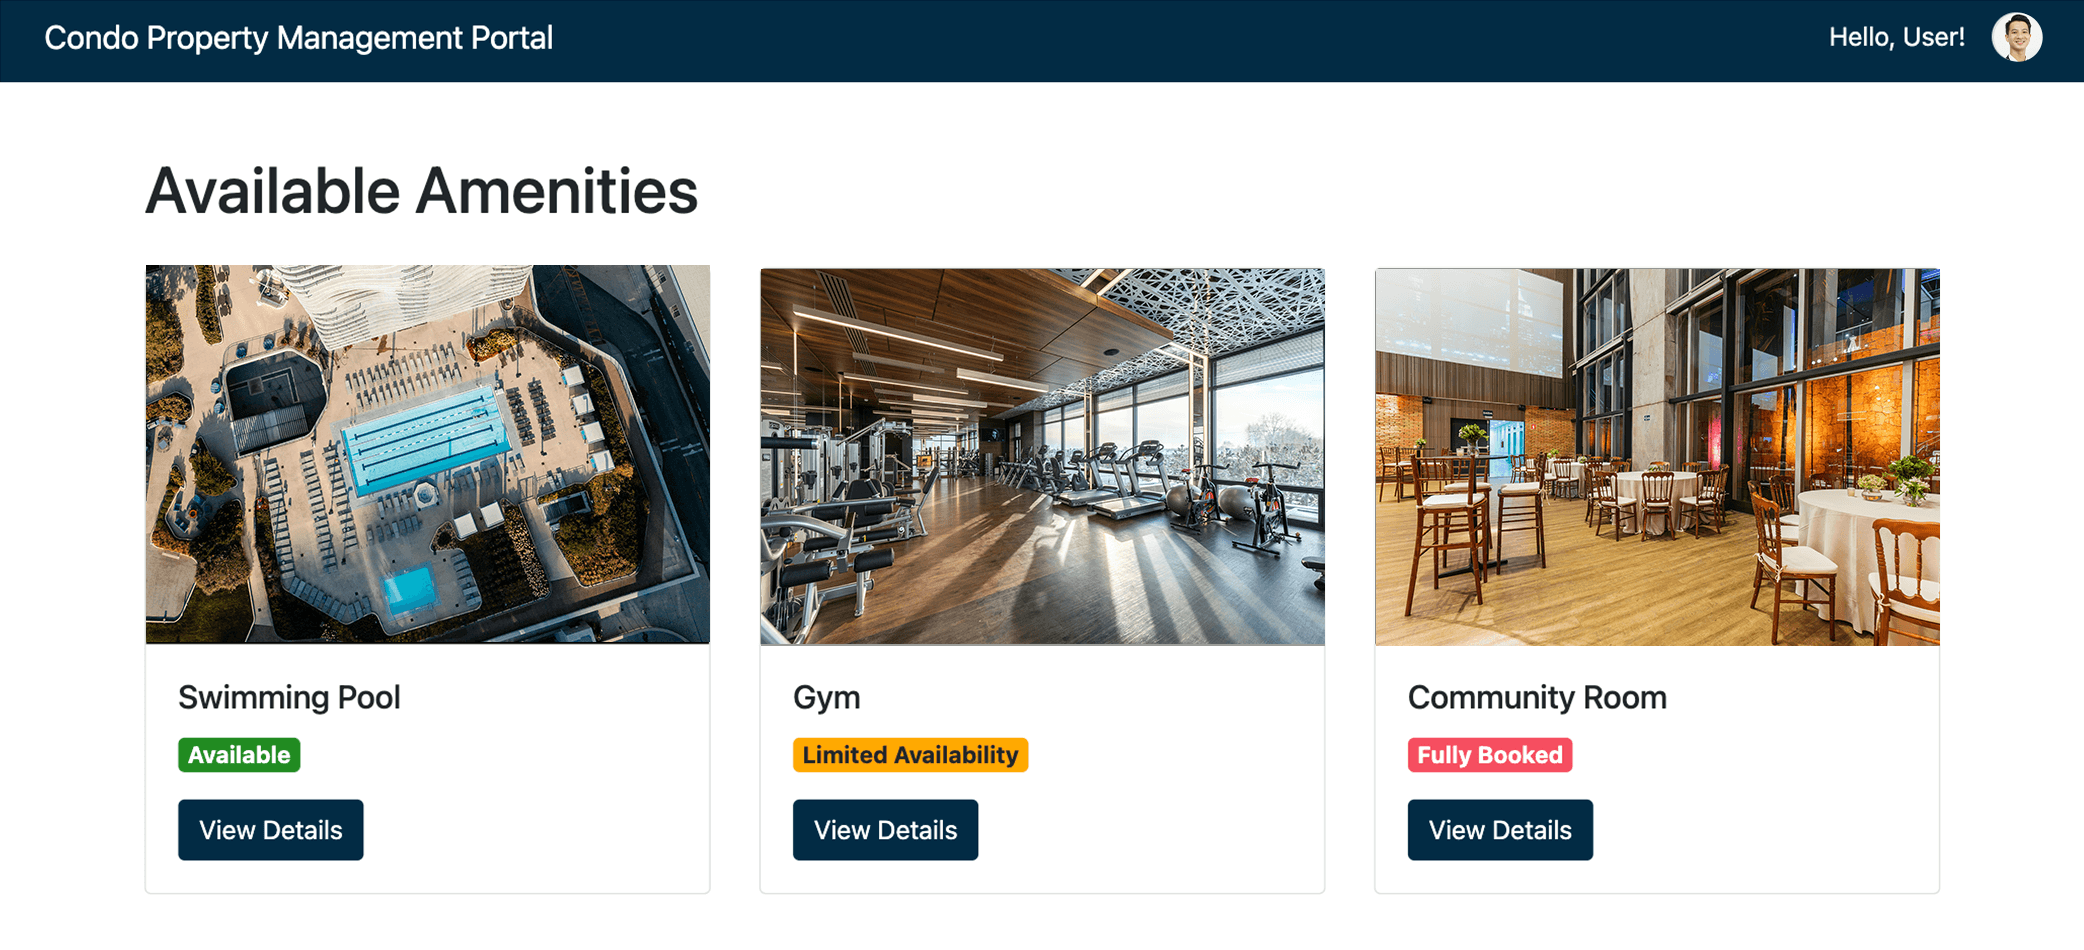Select the Limited Availability status badge

pos(911,755)
